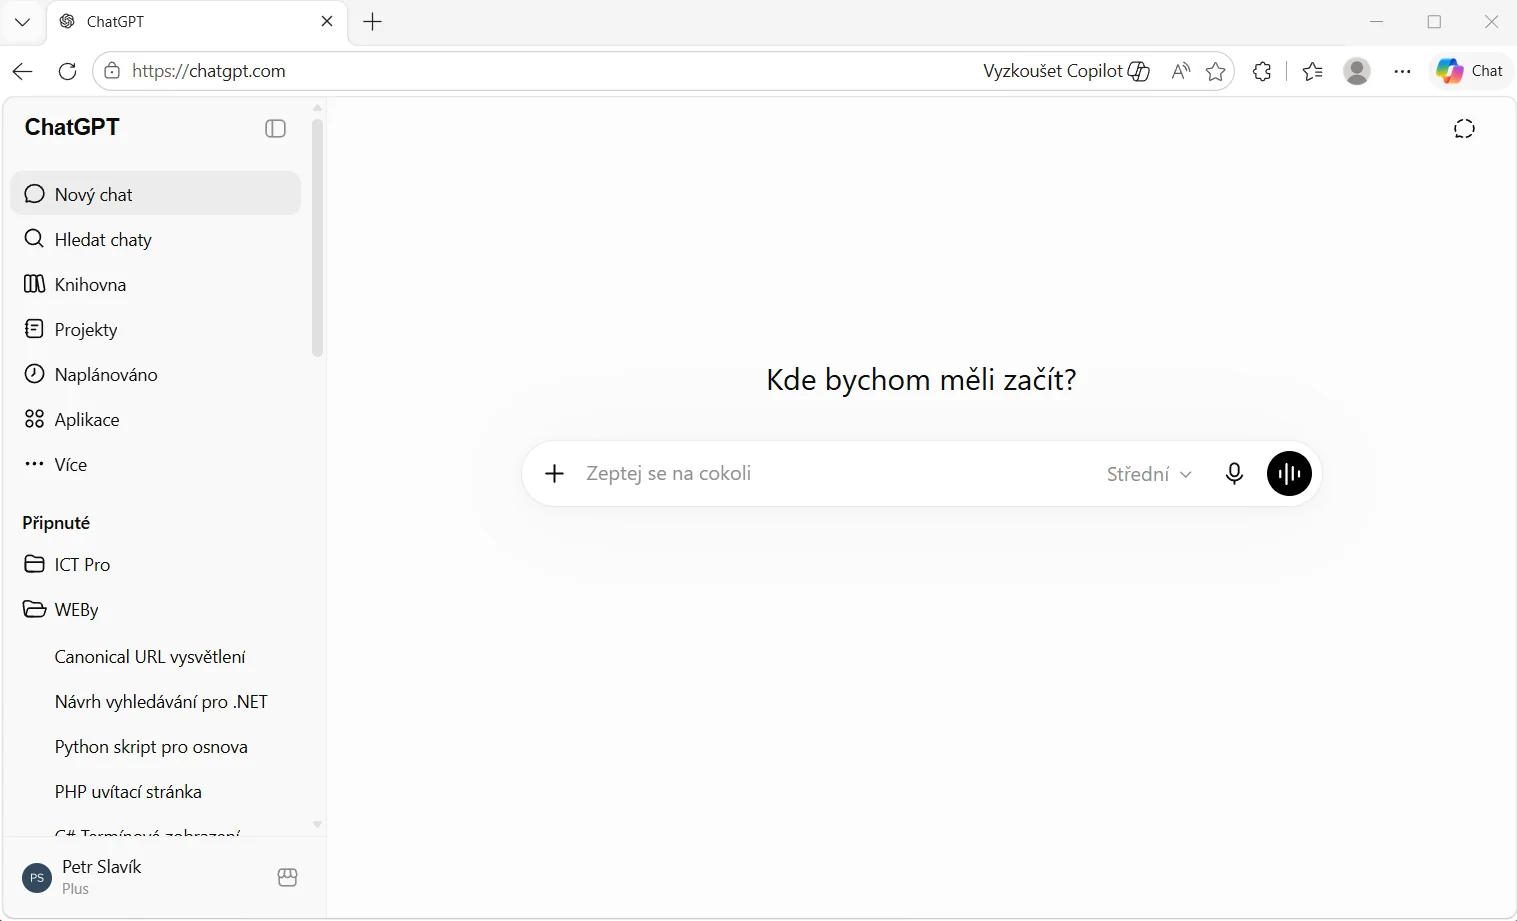Start dictation with the microphone icon
The height and width of the screenshot is (921, 1517).
[1234, 474]
